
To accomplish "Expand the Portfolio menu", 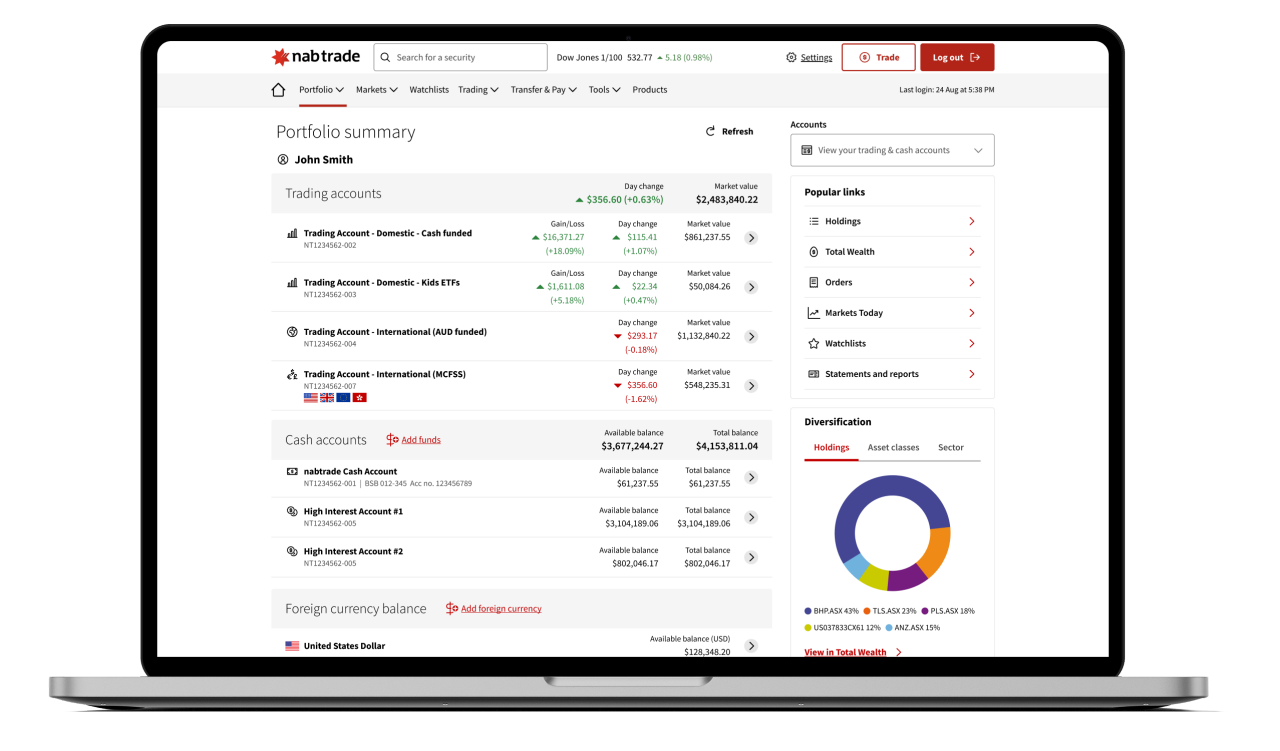I will point(322,90).
